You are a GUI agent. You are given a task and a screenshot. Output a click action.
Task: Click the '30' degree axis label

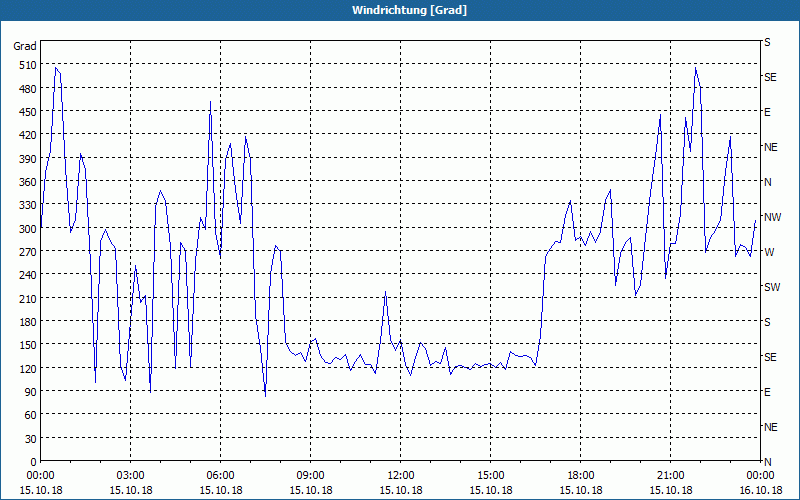point(31,439)
